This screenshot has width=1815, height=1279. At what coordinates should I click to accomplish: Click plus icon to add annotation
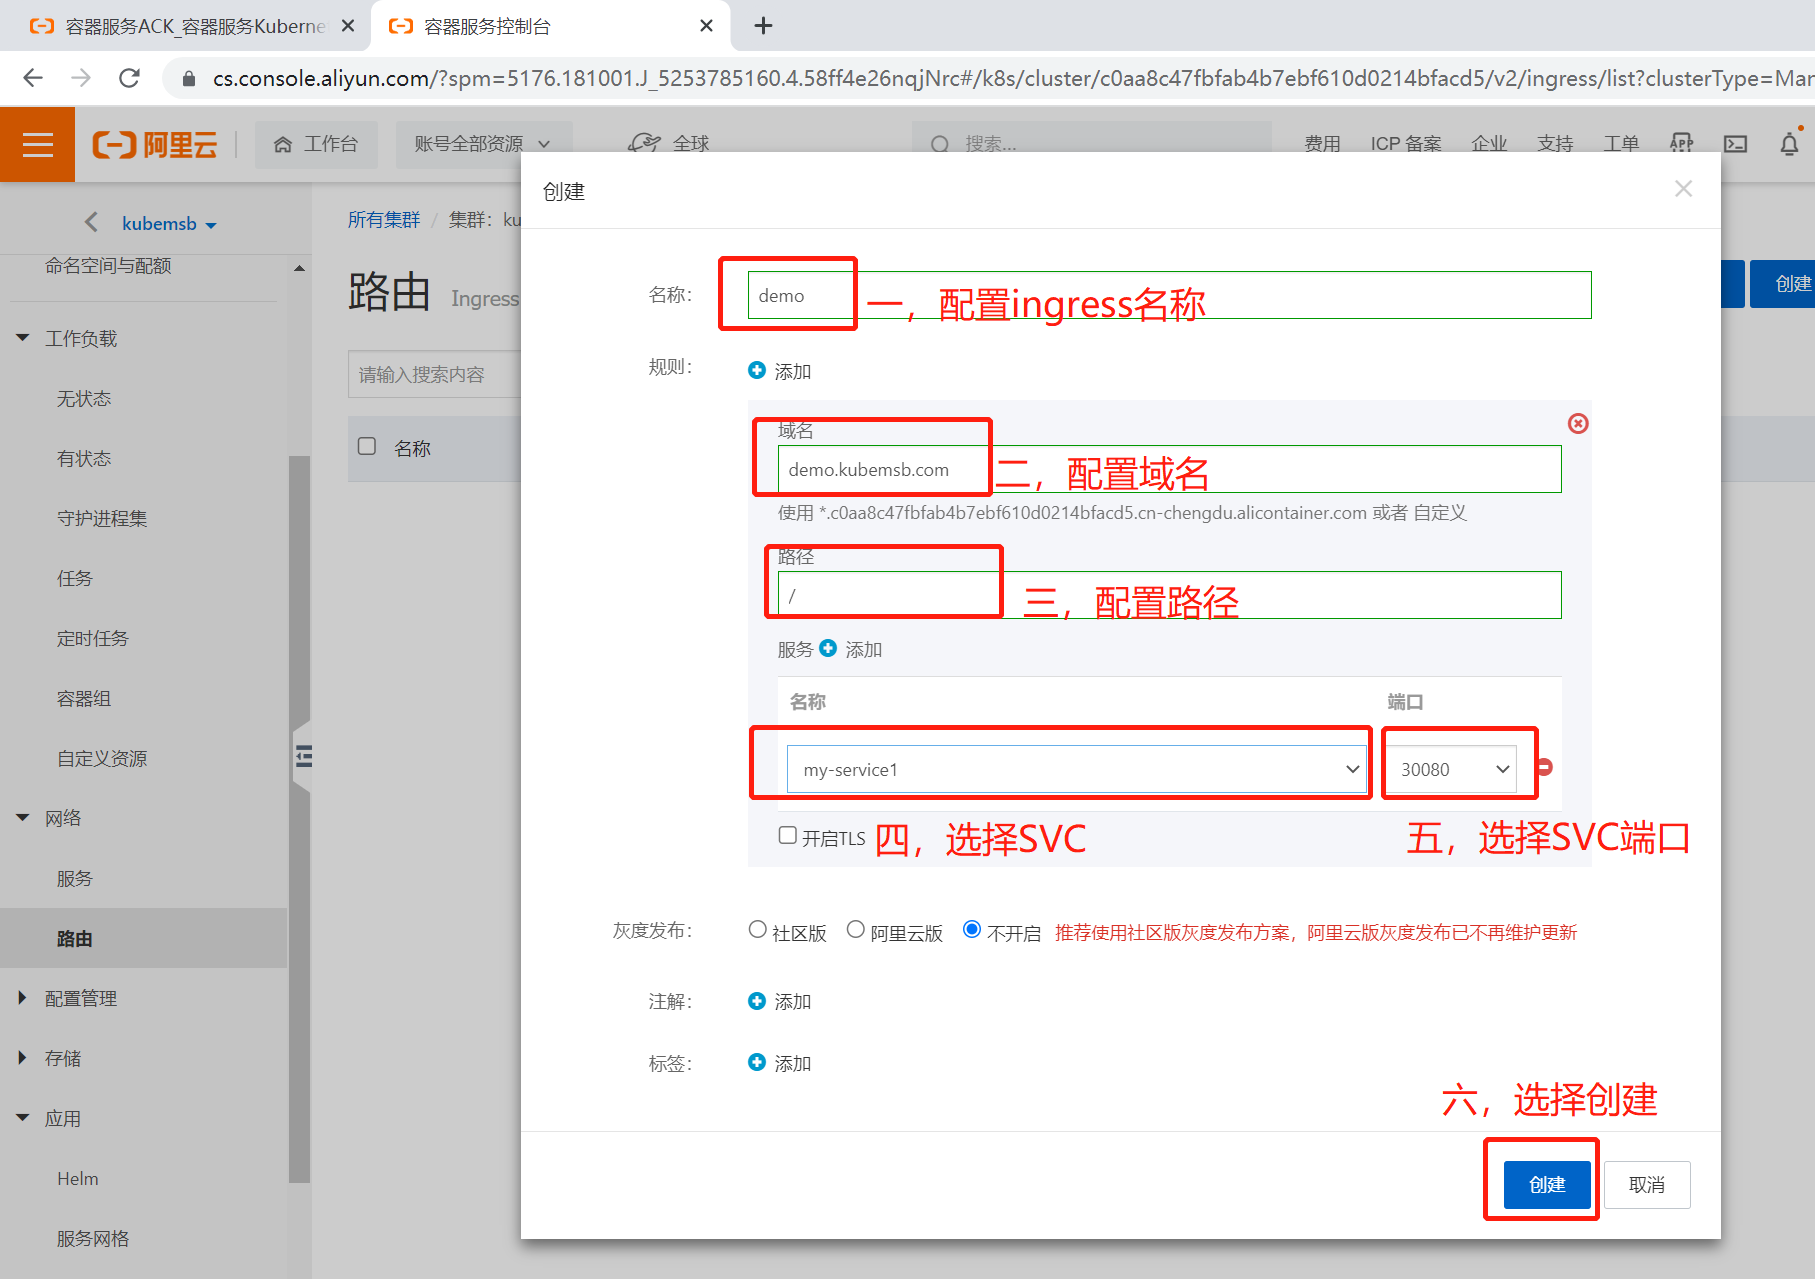757,1001
